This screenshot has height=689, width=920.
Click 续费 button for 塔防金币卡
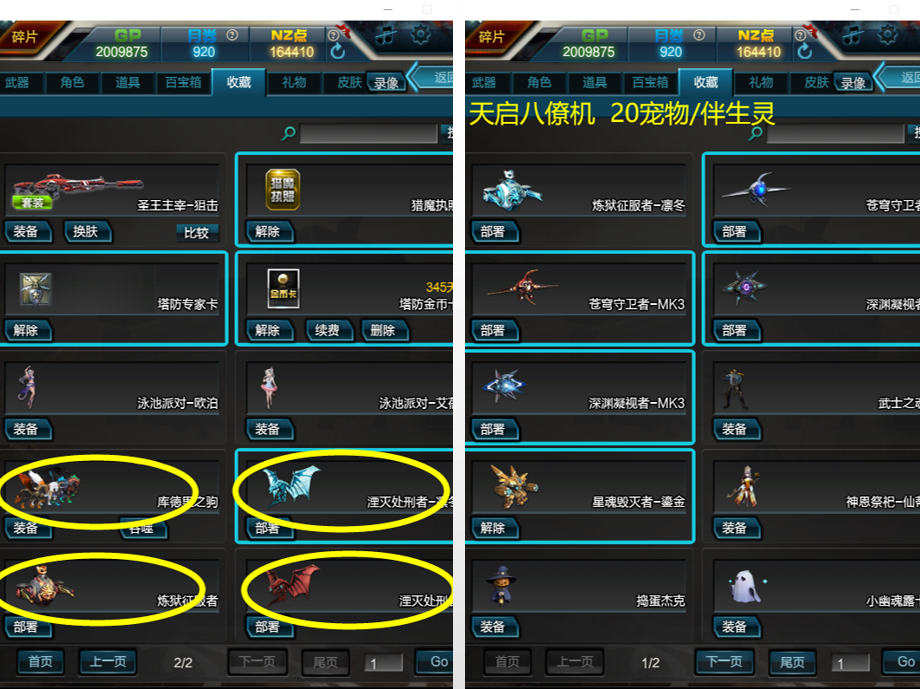328,330
